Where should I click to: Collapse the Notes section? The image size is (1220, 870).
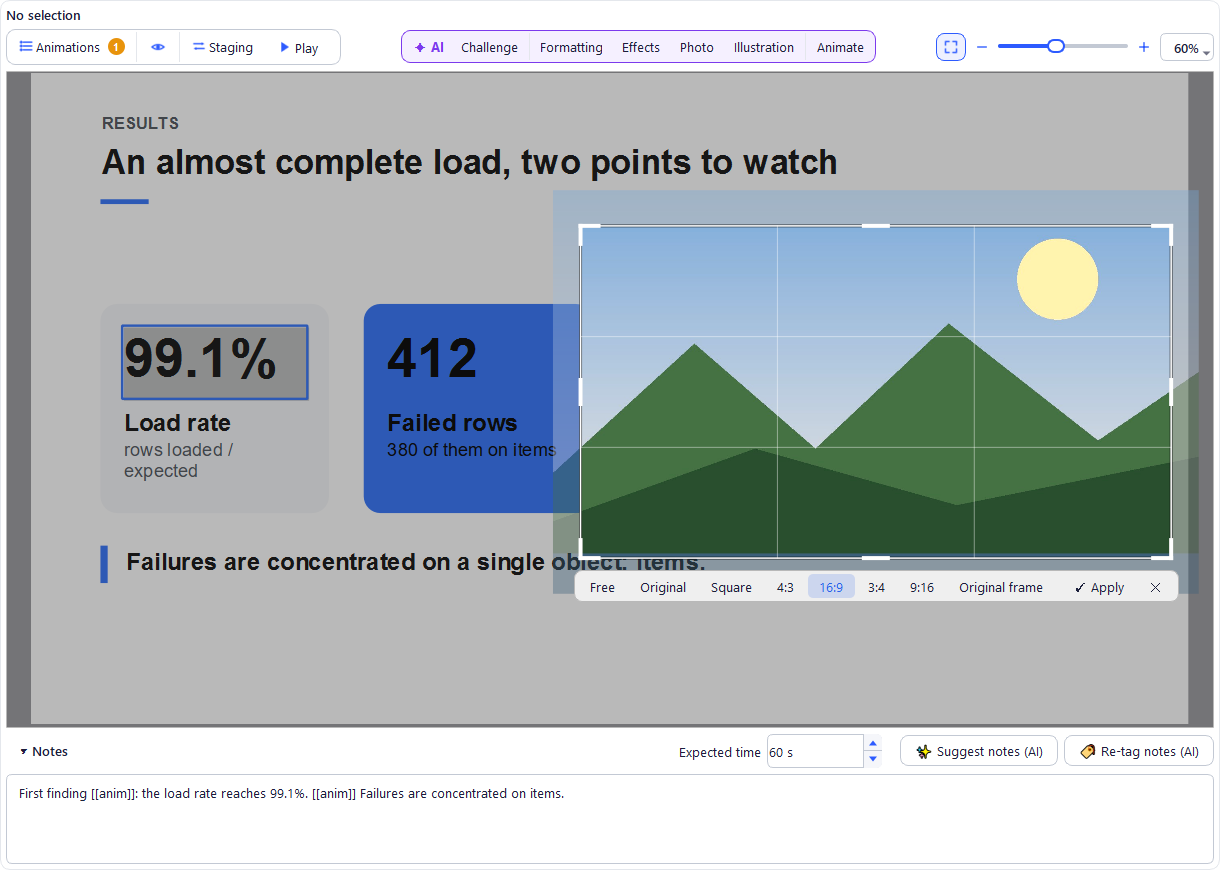point(44,751)
